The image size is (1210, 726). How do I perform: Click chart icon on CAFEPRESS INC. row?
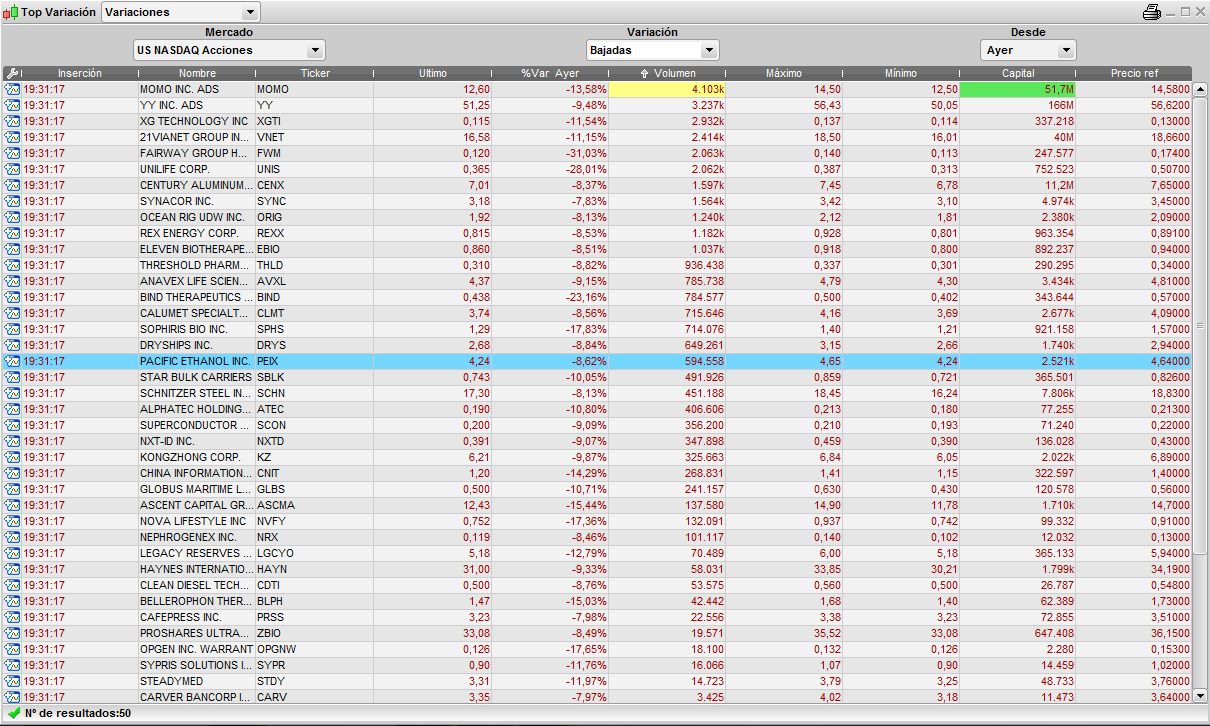[x=12, y=617]
